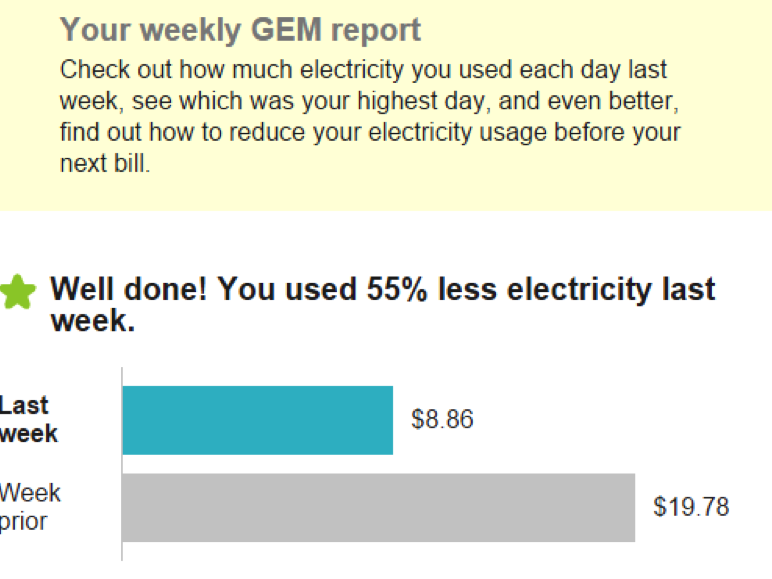
Task: Click the phrase 'highest day' in the intro
Action: click(424, 101)
